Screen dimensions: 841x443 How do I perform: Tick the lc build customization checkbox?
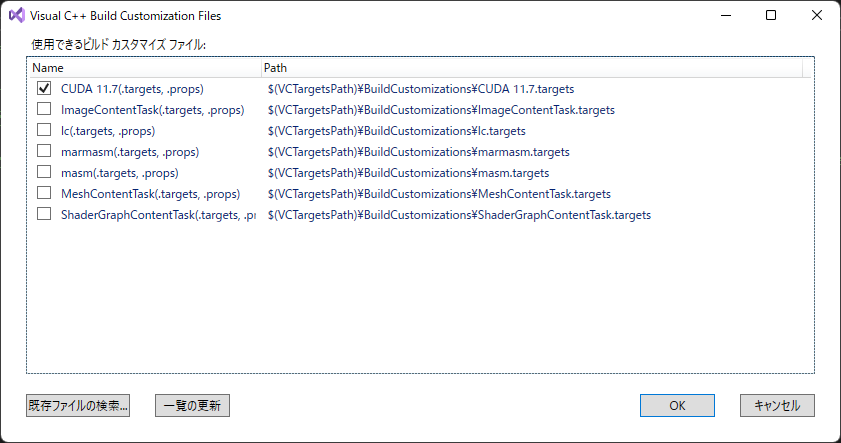pyautogui.click(x=44, y=130)
